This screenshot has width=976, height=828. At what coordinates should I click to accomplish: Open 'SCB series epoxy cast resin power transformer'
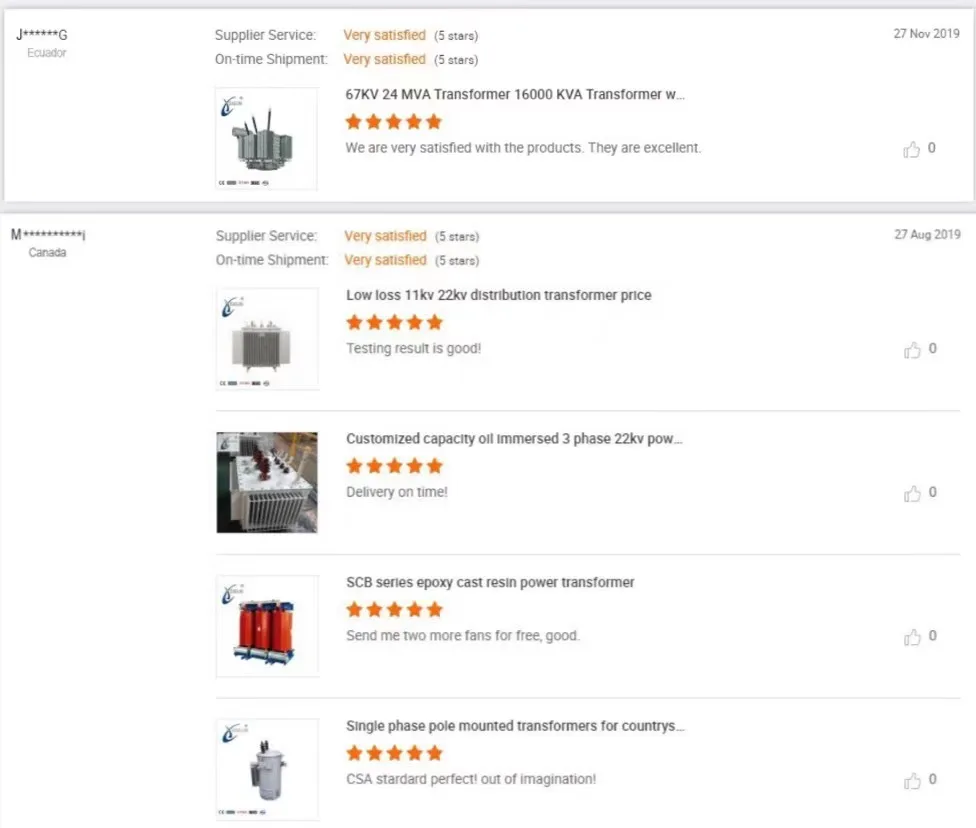(490, 582)
